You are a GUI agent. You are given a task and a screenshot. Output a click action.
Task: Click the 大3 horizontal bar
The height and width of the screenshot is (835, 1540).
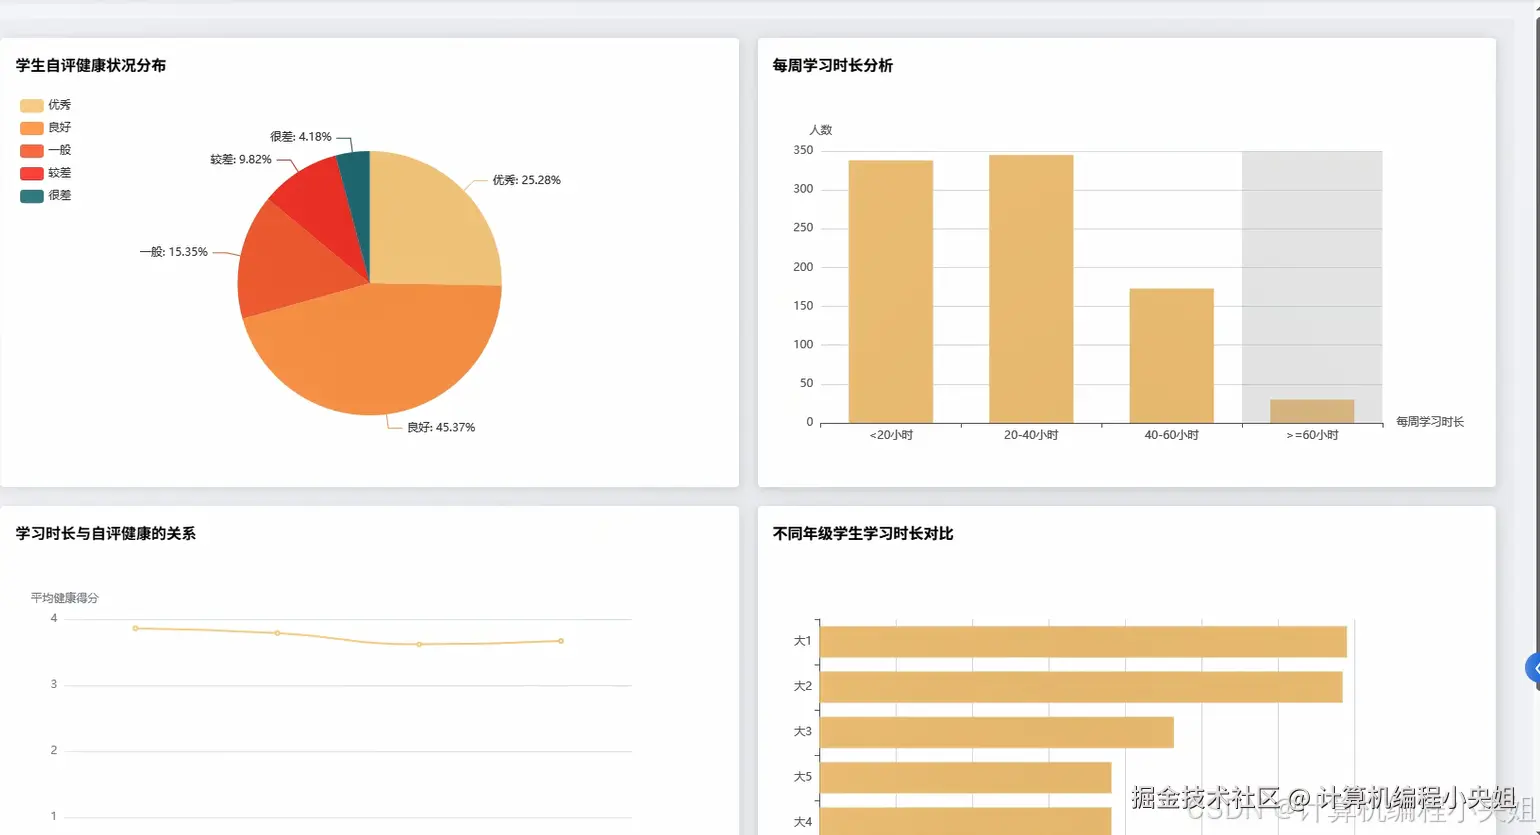coord(996,732)
